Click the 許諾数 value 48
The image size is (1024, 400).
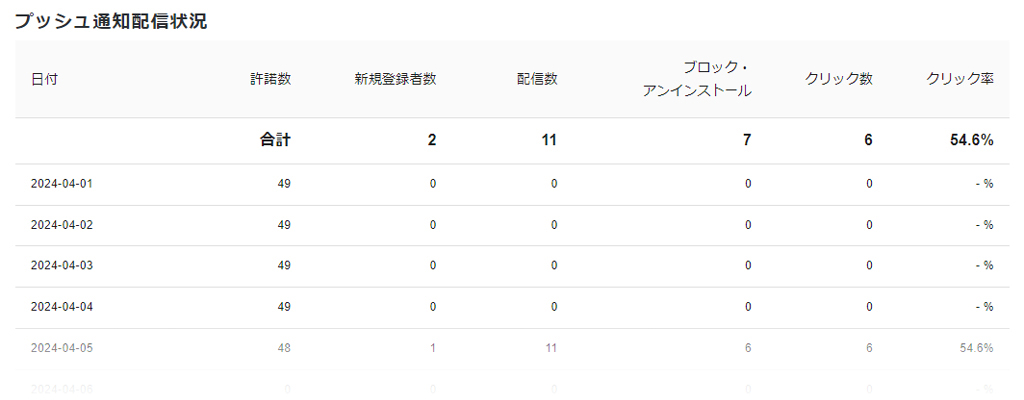(x=284, y=348)
